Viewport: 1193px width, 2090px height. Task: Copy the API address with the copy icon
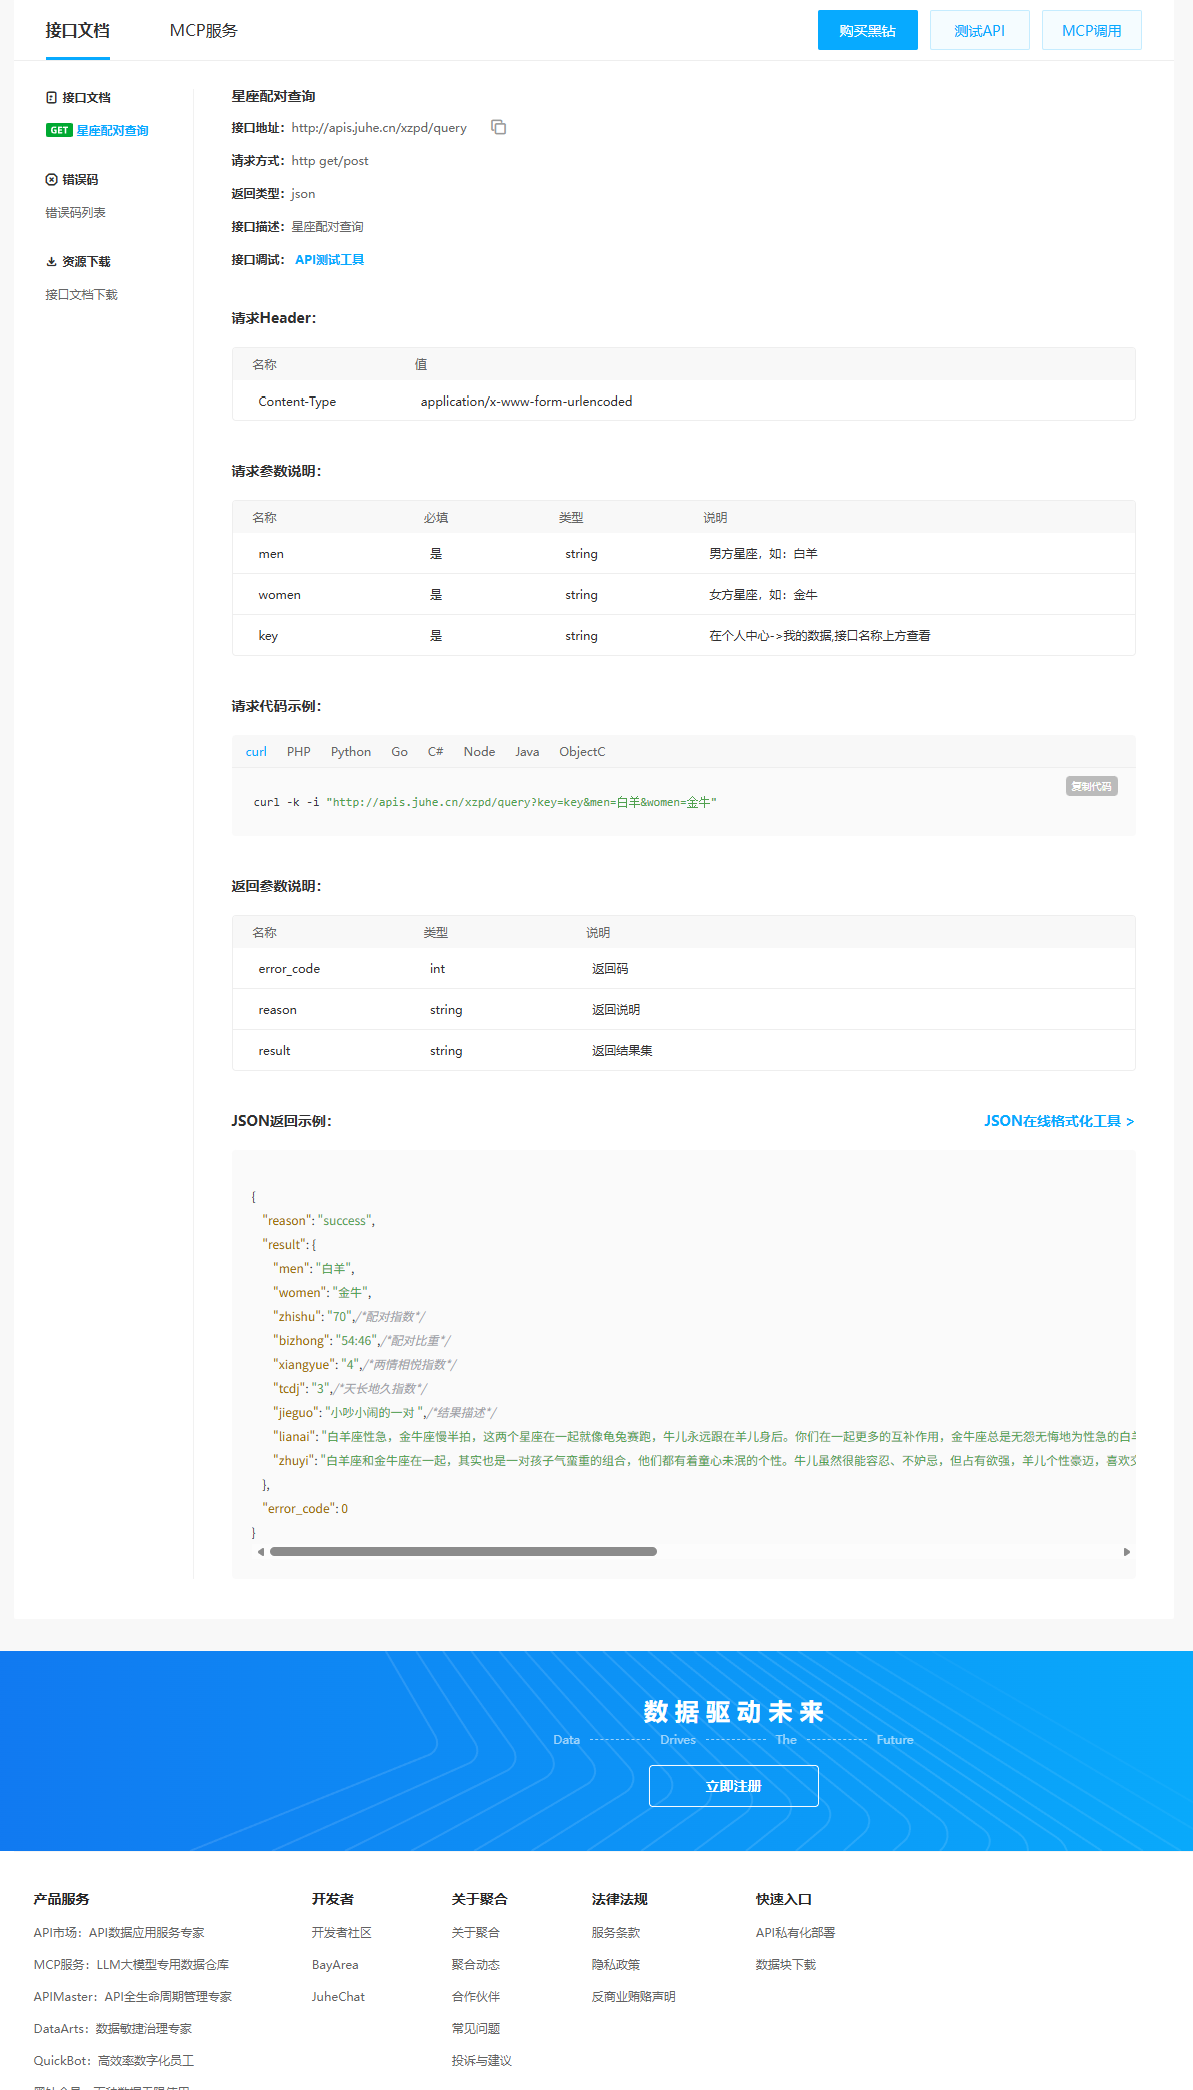click(x=498, y=127)
